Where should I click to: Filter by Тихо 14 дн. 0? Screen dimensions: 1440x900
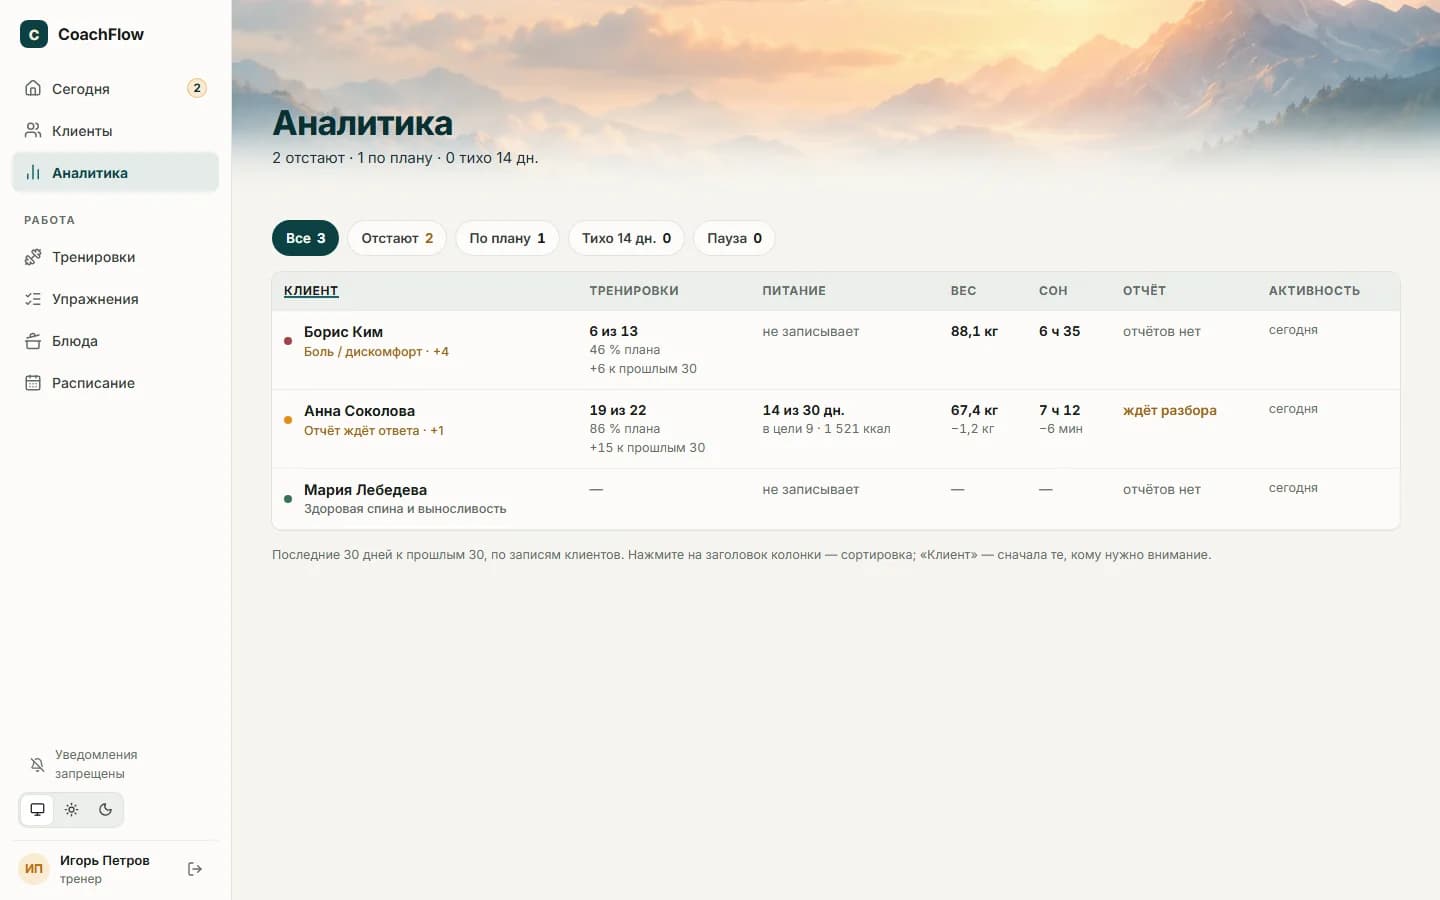pyautogui.click(x=626, y=238)
